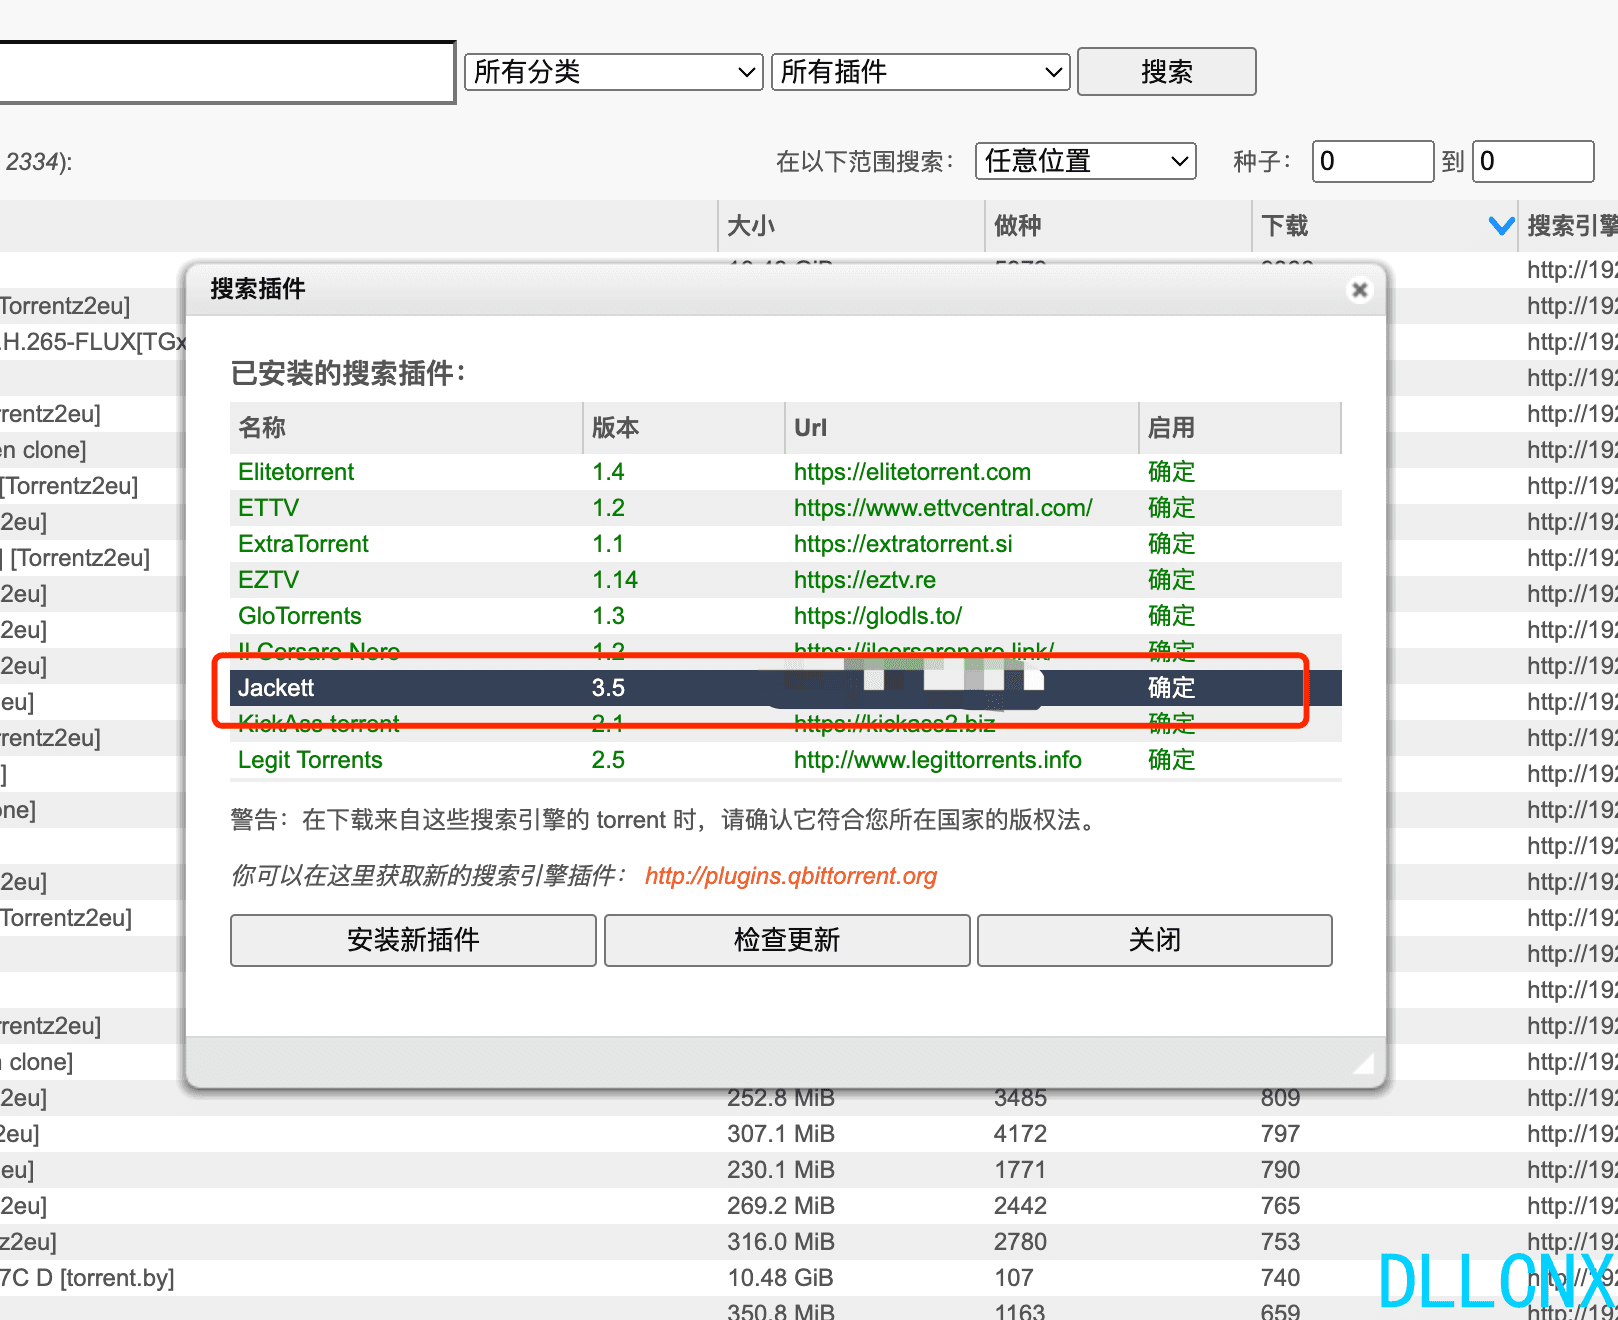This screenshot has width=1618, height=1320.
Task: Select the ExtraTorrent plugin row
Action: tap(785, 544)
